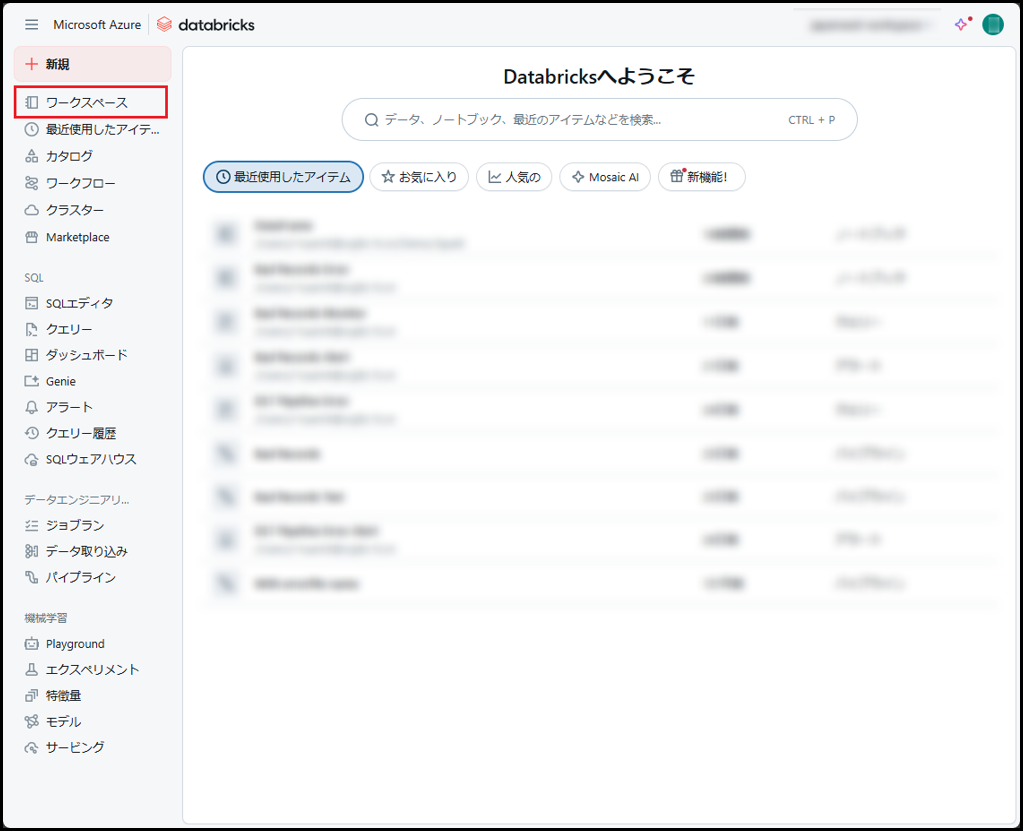Click the ダッシュボード grid icon
Viewport: 1023px width, 831px height.
(x=31, y=355)
